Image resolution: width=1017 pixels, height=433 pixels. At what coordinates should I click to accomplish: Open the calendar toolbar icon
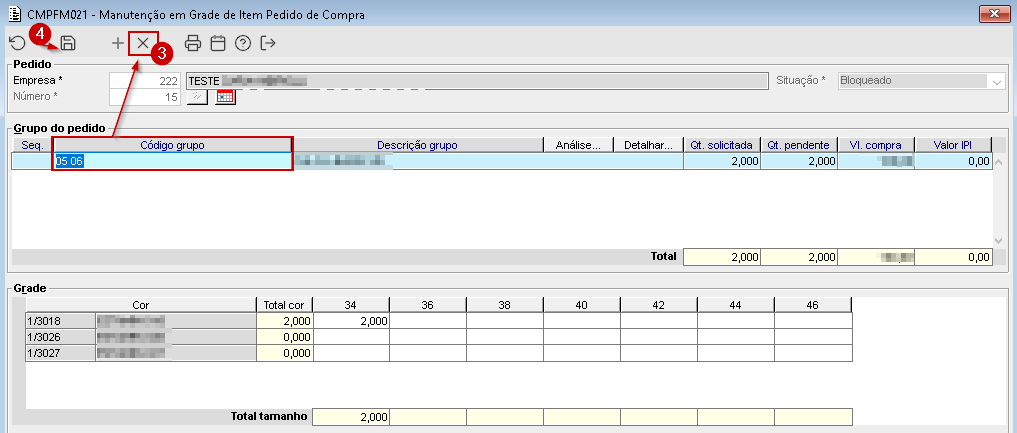point(218,43)
